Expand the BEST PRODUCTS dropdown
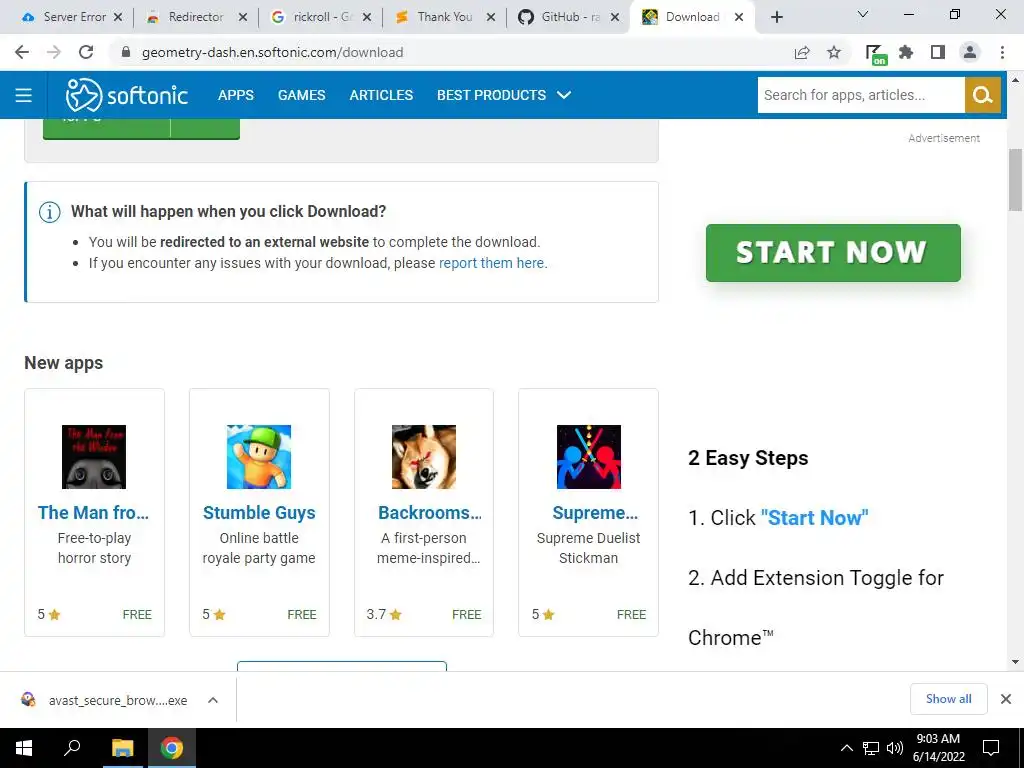 click(504, 95)
